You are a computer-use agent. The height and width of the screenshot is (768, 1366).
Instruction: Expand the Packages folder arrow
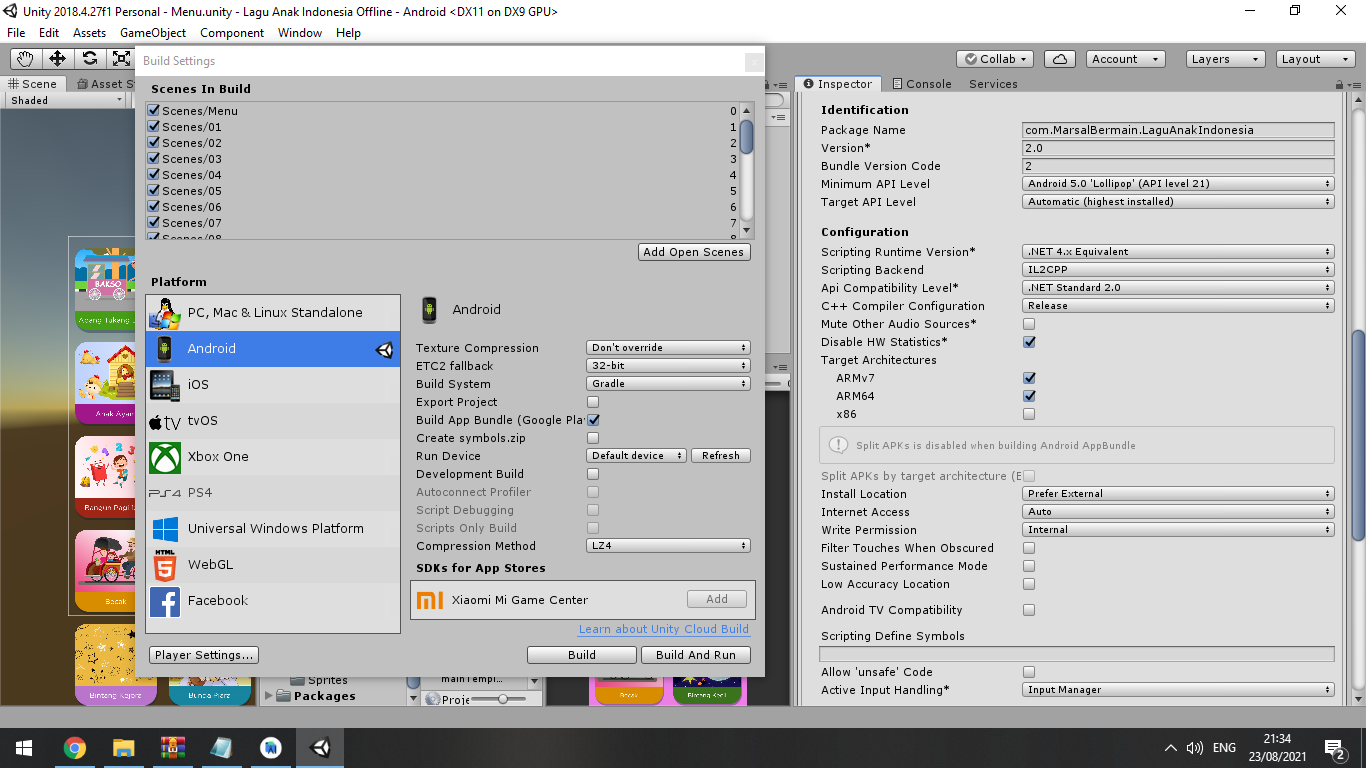tap(268, 696)
